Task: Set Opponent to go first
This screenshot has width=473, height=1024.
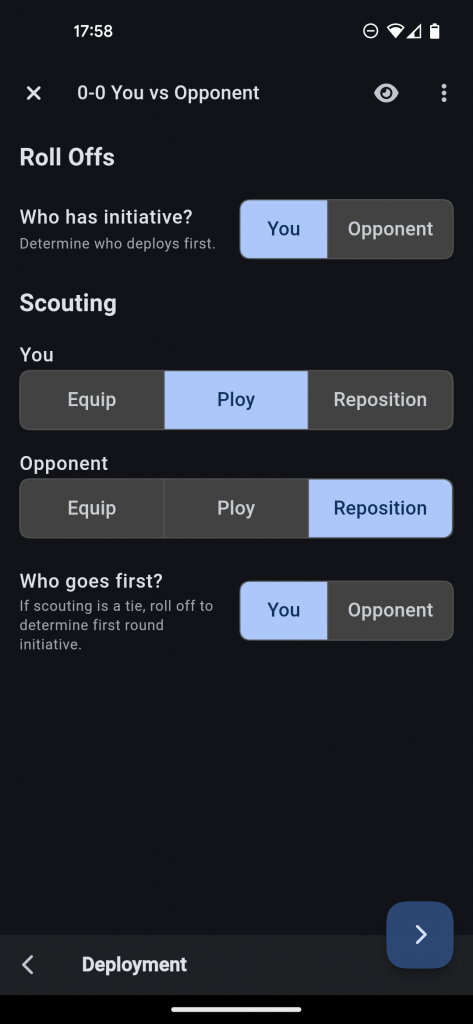Action: pos(390,611)
